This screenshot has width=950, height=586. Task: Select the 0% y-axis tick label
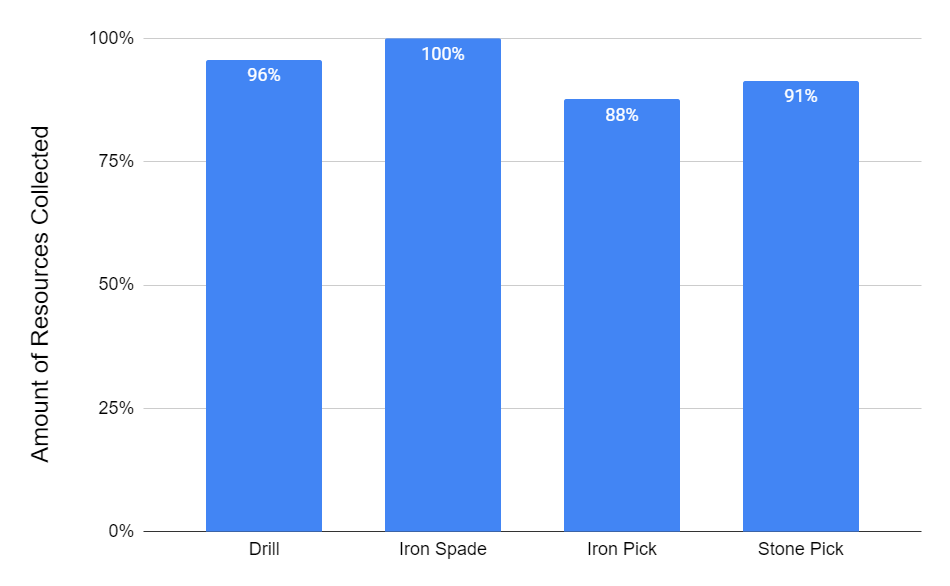coord(121,531)
